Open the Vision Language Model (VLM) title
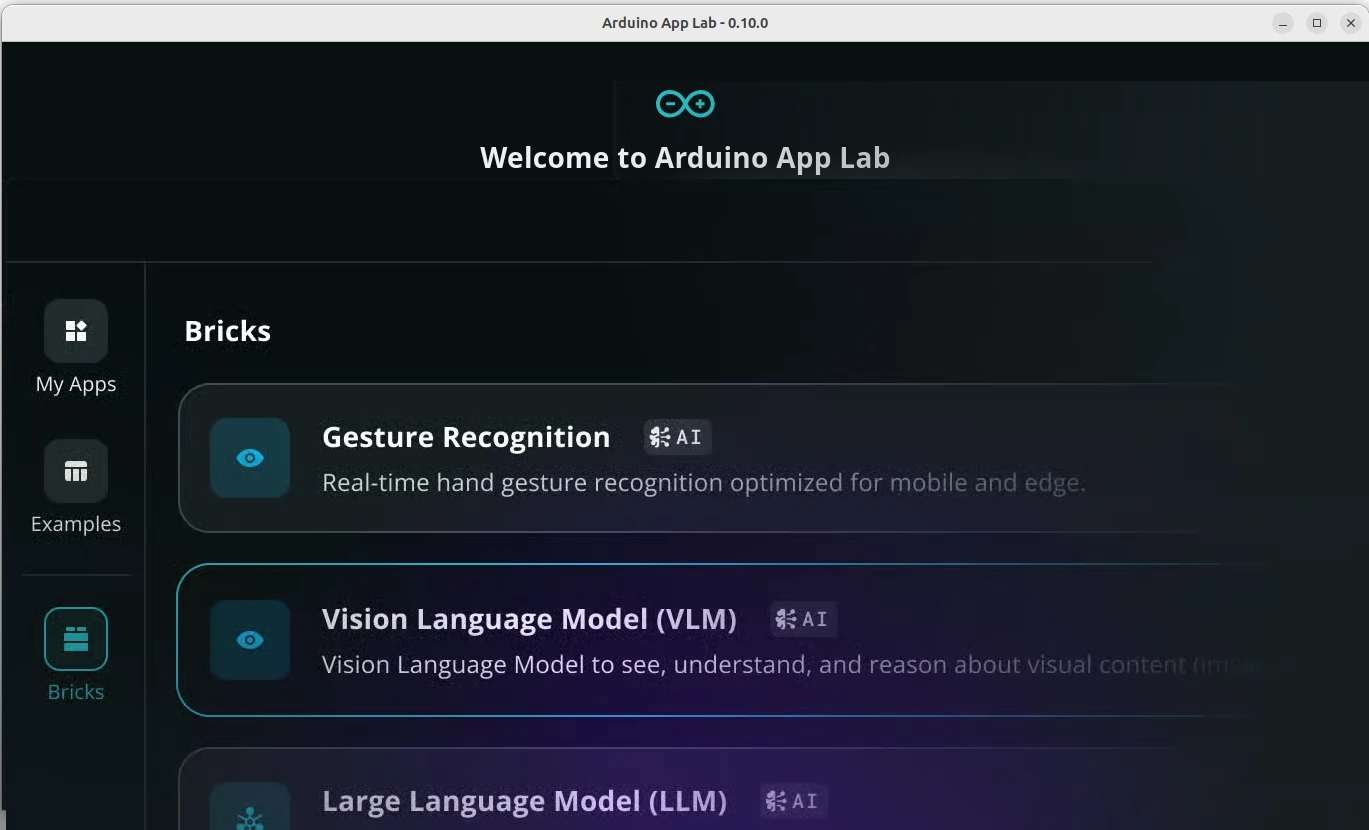1369x830 pixels. tap(529, 619)
